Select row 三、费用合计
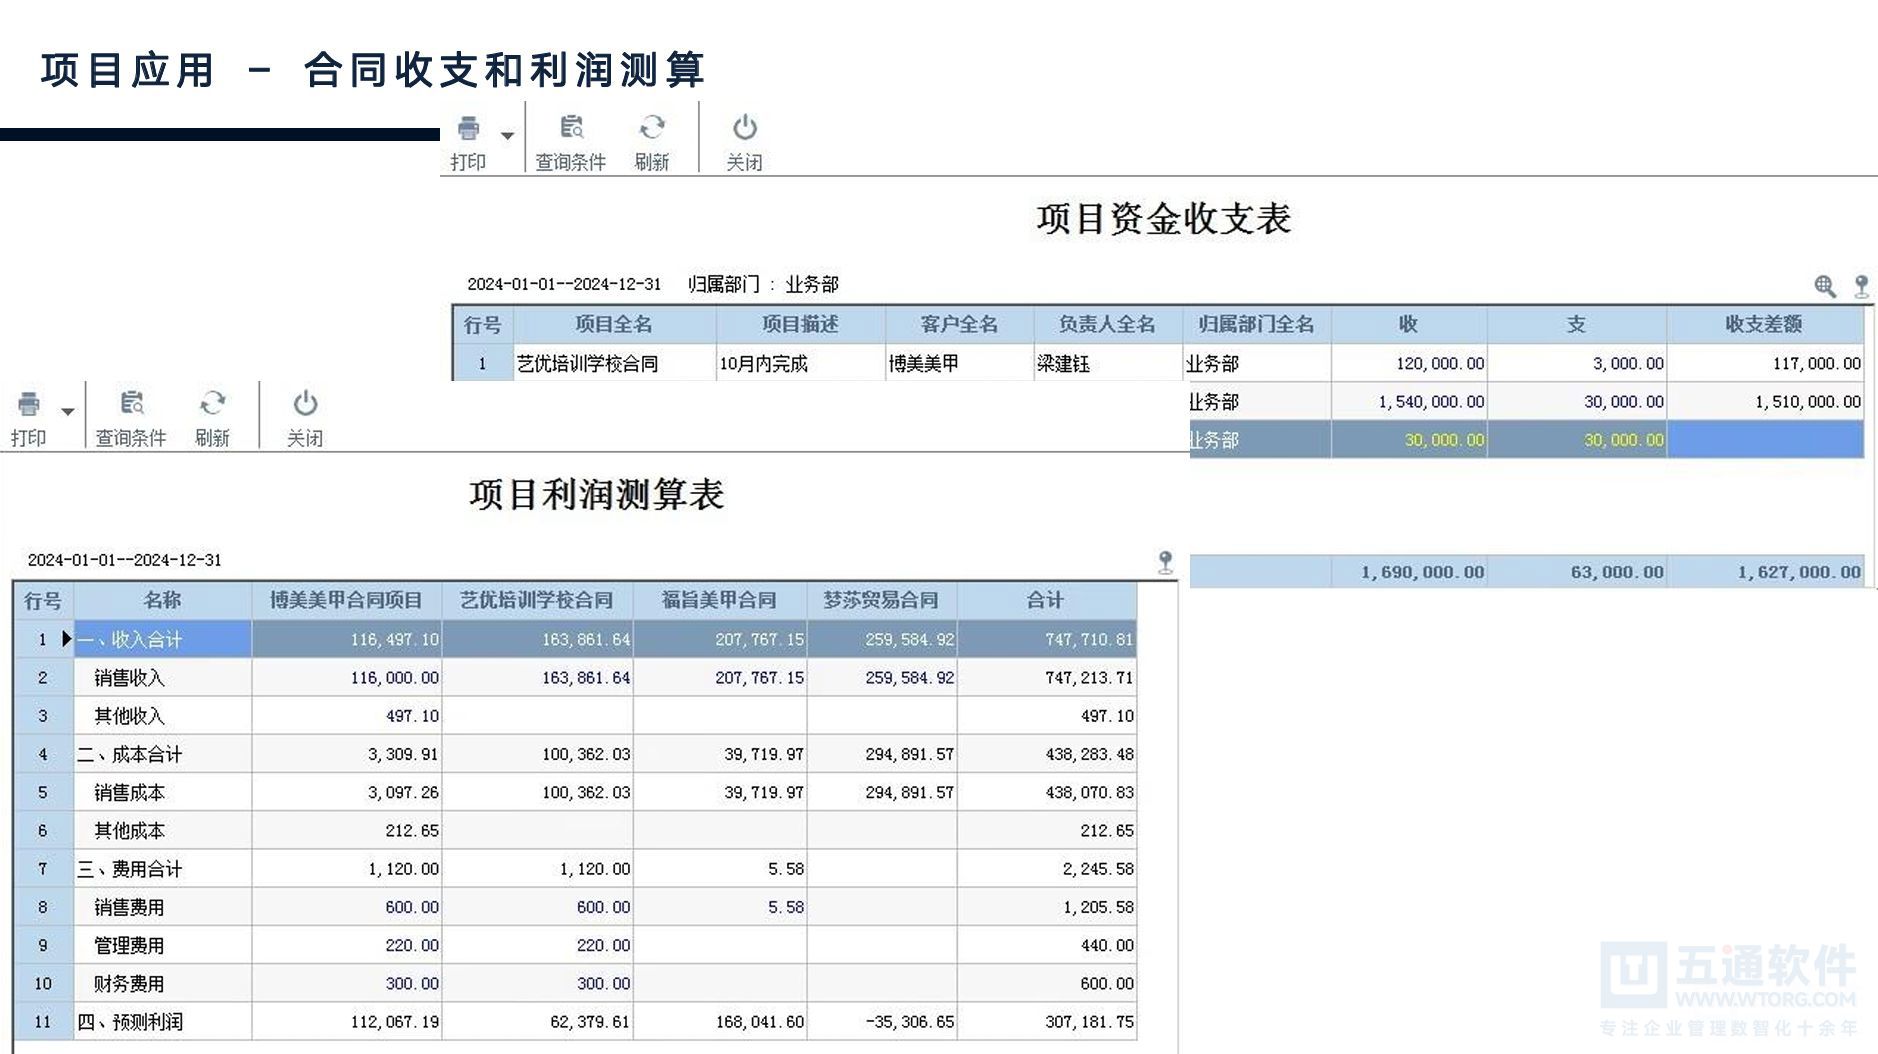Screen dimensions: 1878x1054 coord(576,868)
